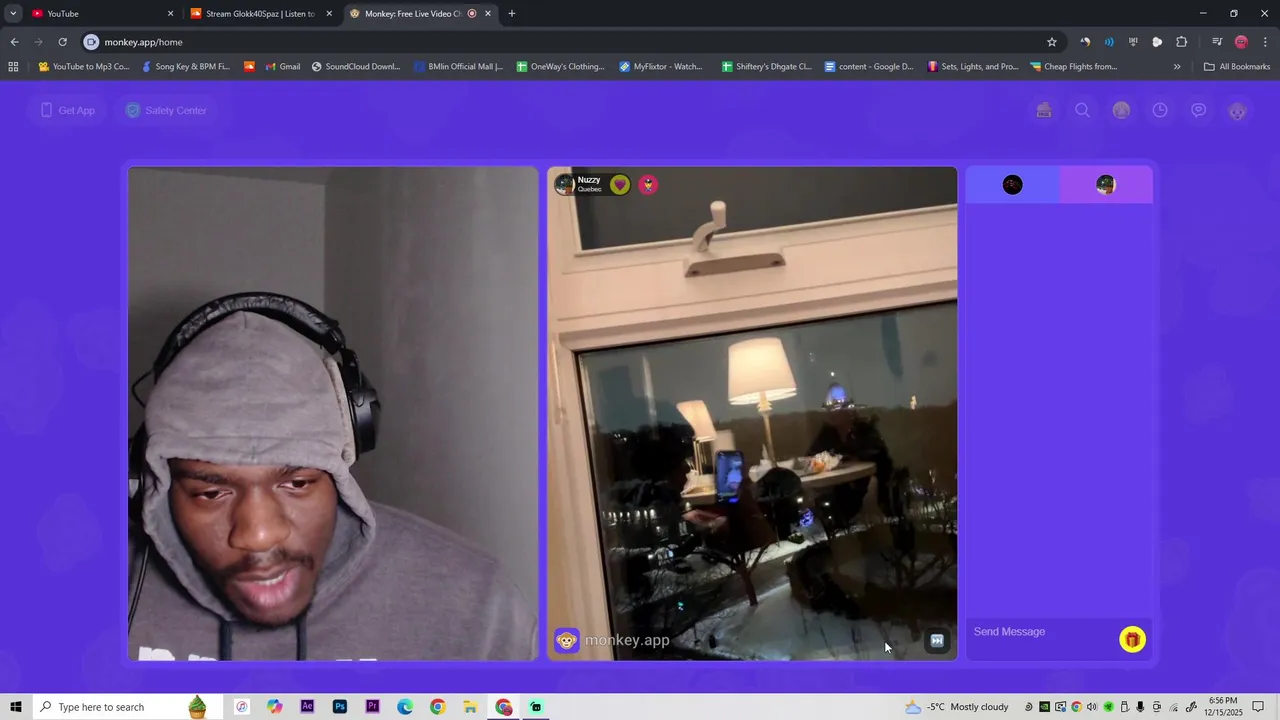Open the gift icon beside Send Message
Viewport: 1280px width, 720px height.
(1132, 639)
